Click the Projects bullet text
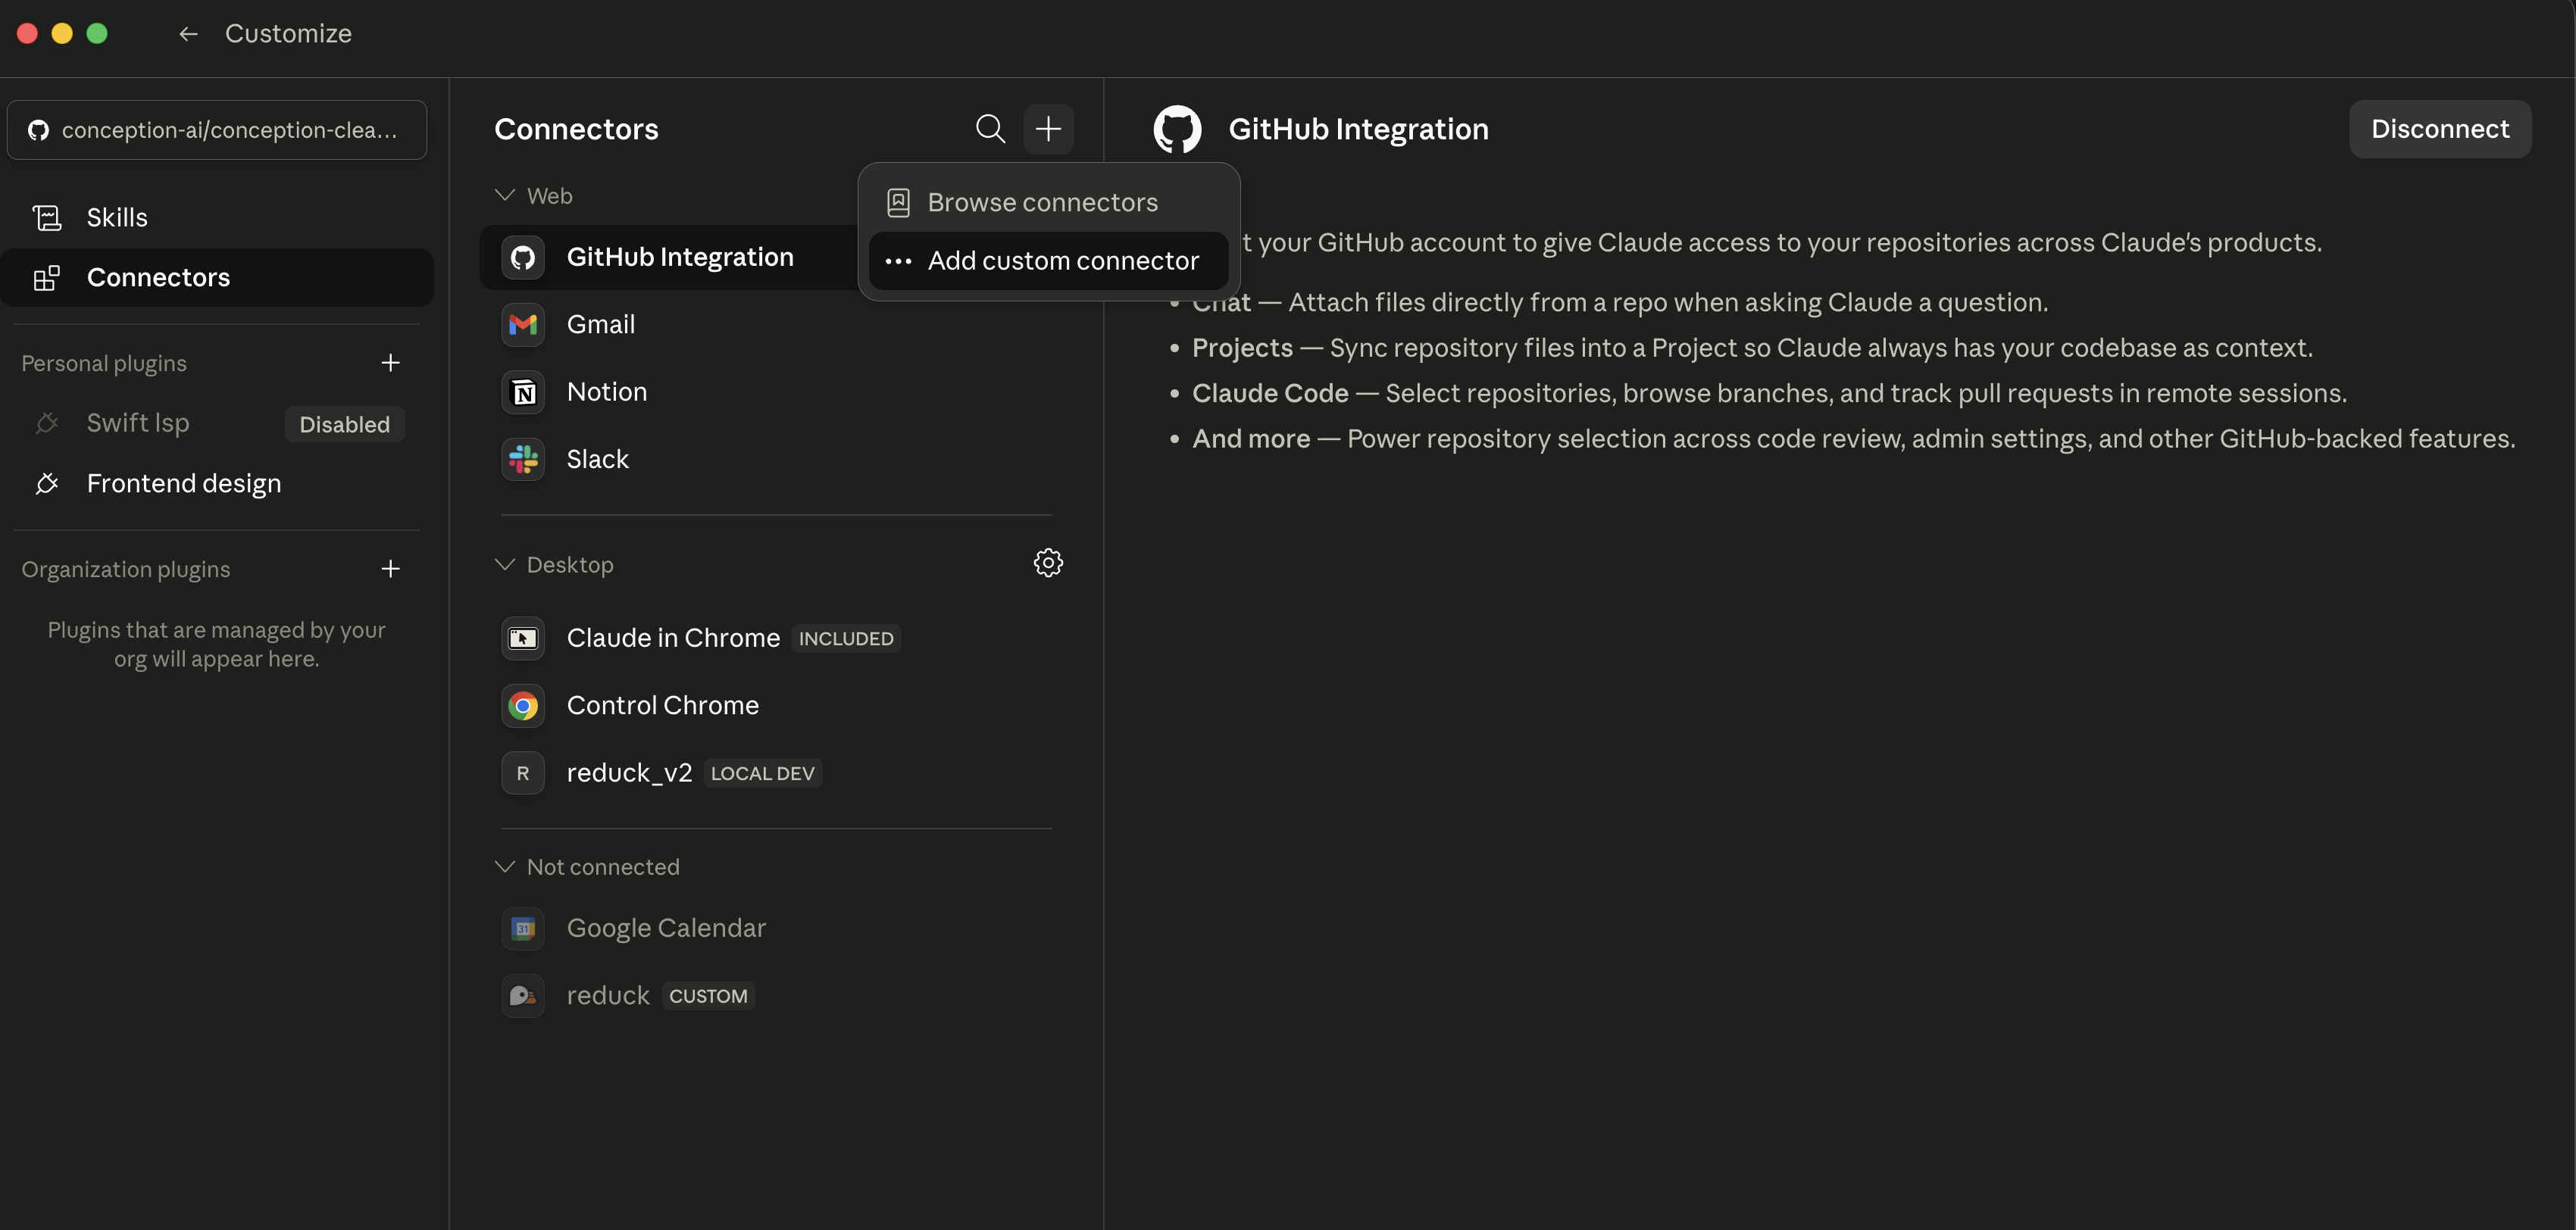 [x=1752, y=348]
